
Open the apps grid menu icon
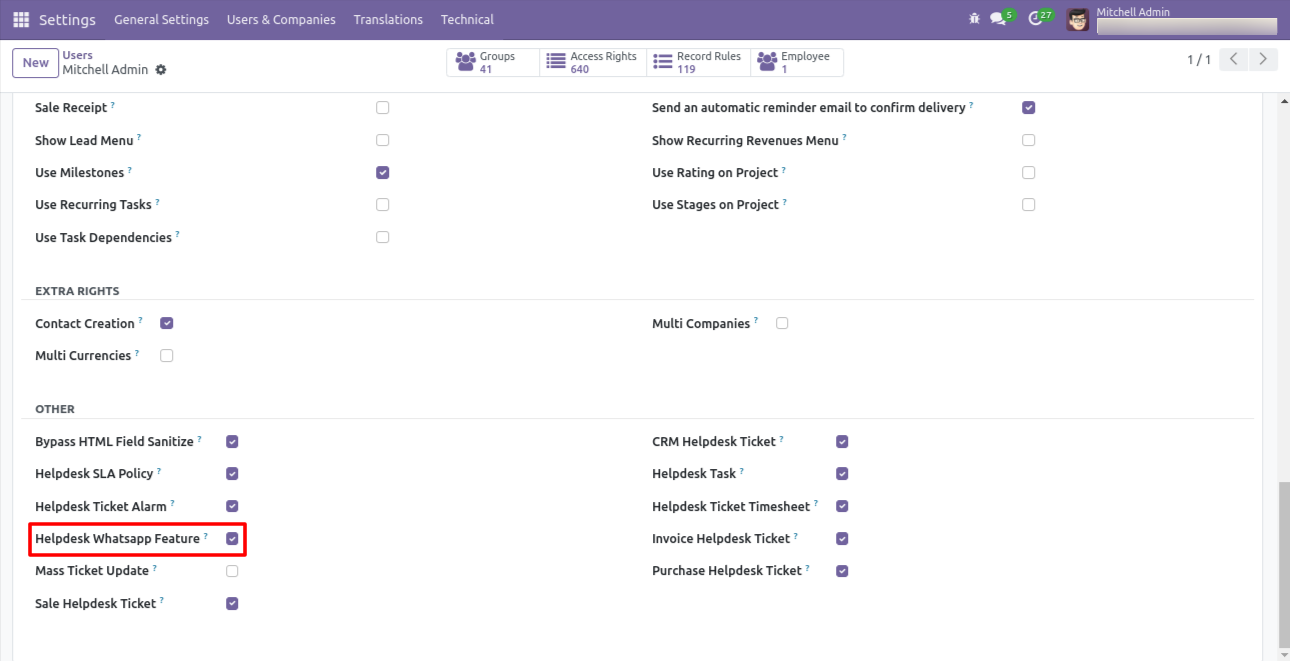pyautogui.click(x=21, y=20)
